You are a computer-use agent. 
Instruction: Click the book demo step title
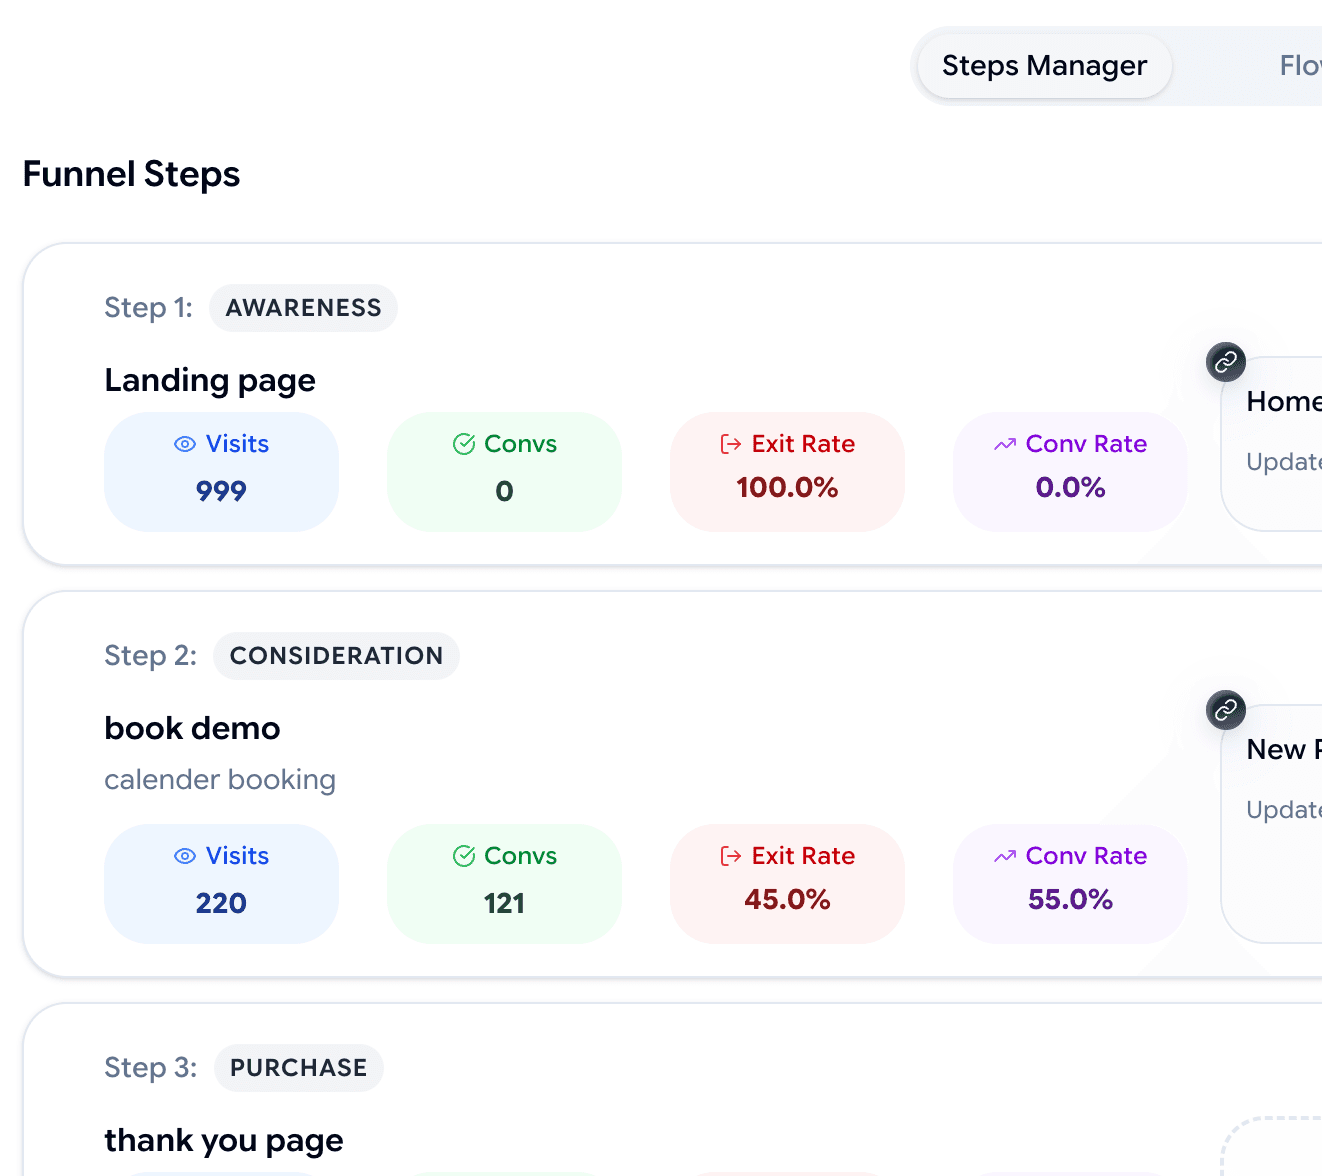[x=192, y=728]
